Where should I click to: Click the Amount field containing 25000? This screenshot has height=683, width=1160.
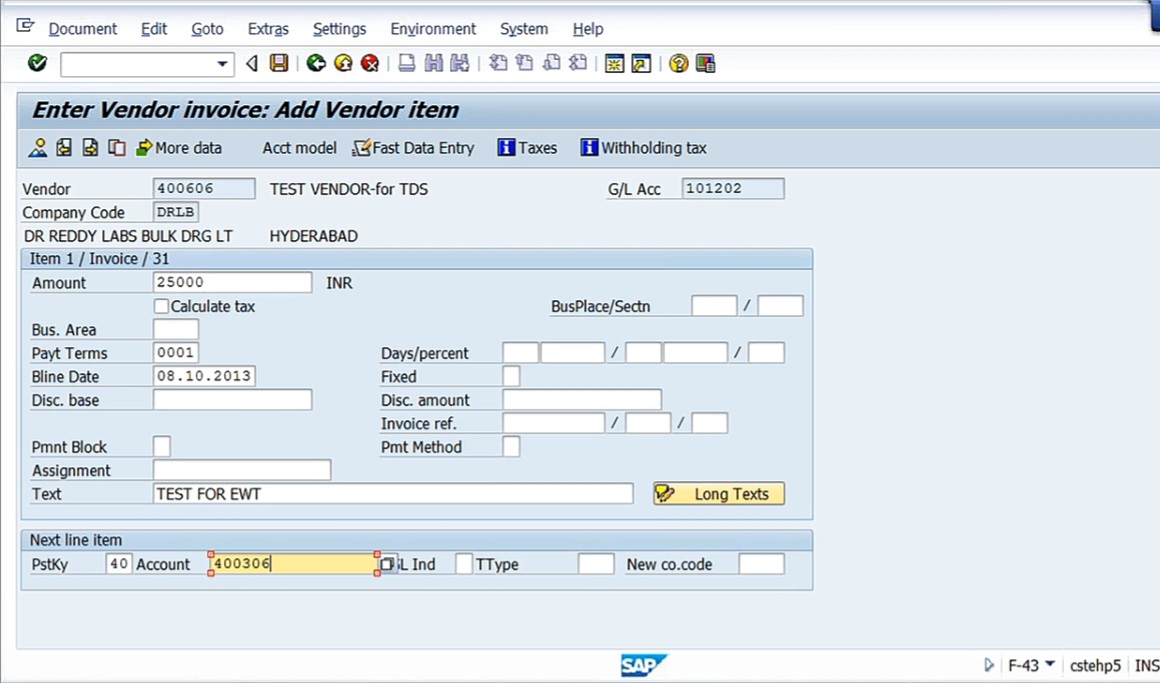(232, 282)
